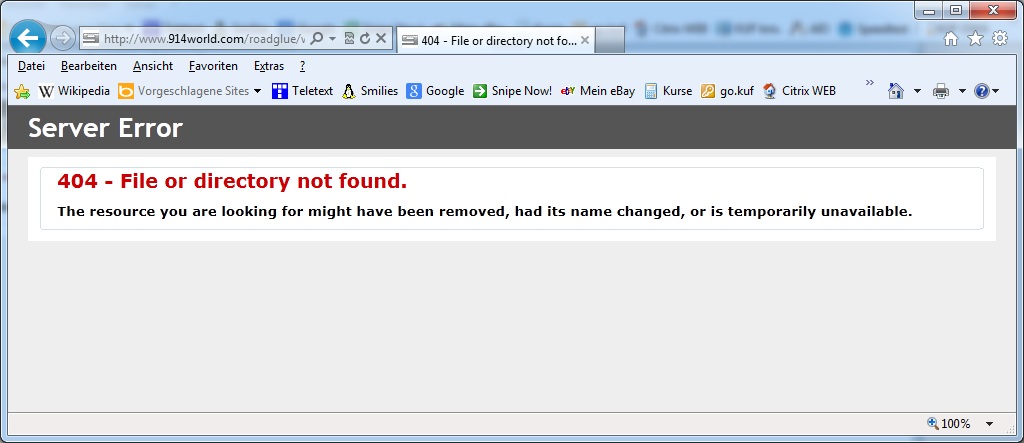This screenshot has height=443, width=1024.
Task: Expand the print options dropdown arrow
Action: [x=962, y=91]
